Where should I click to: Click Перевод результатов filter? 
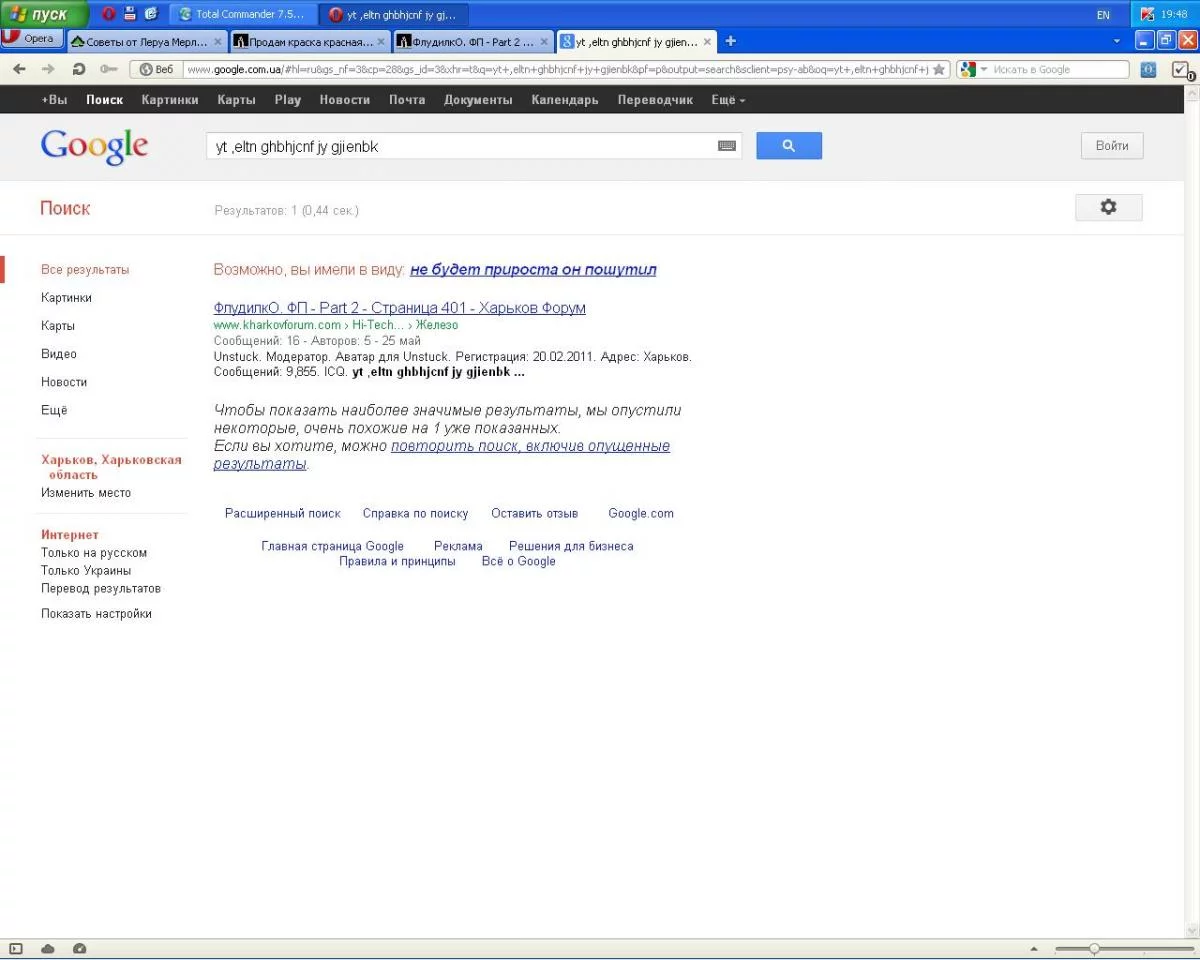pyautogui.click(x=101, y=589)
